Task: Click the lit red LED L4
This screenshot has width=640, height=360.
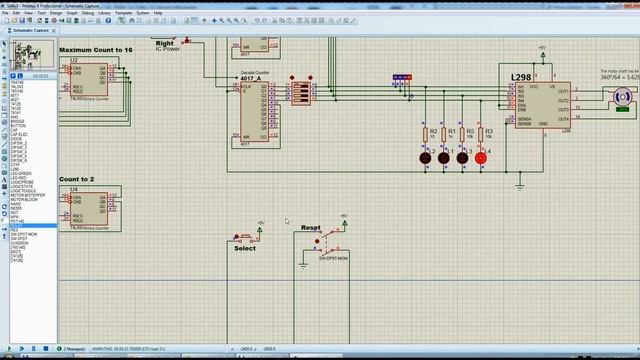Action: [x=481, y=158]
